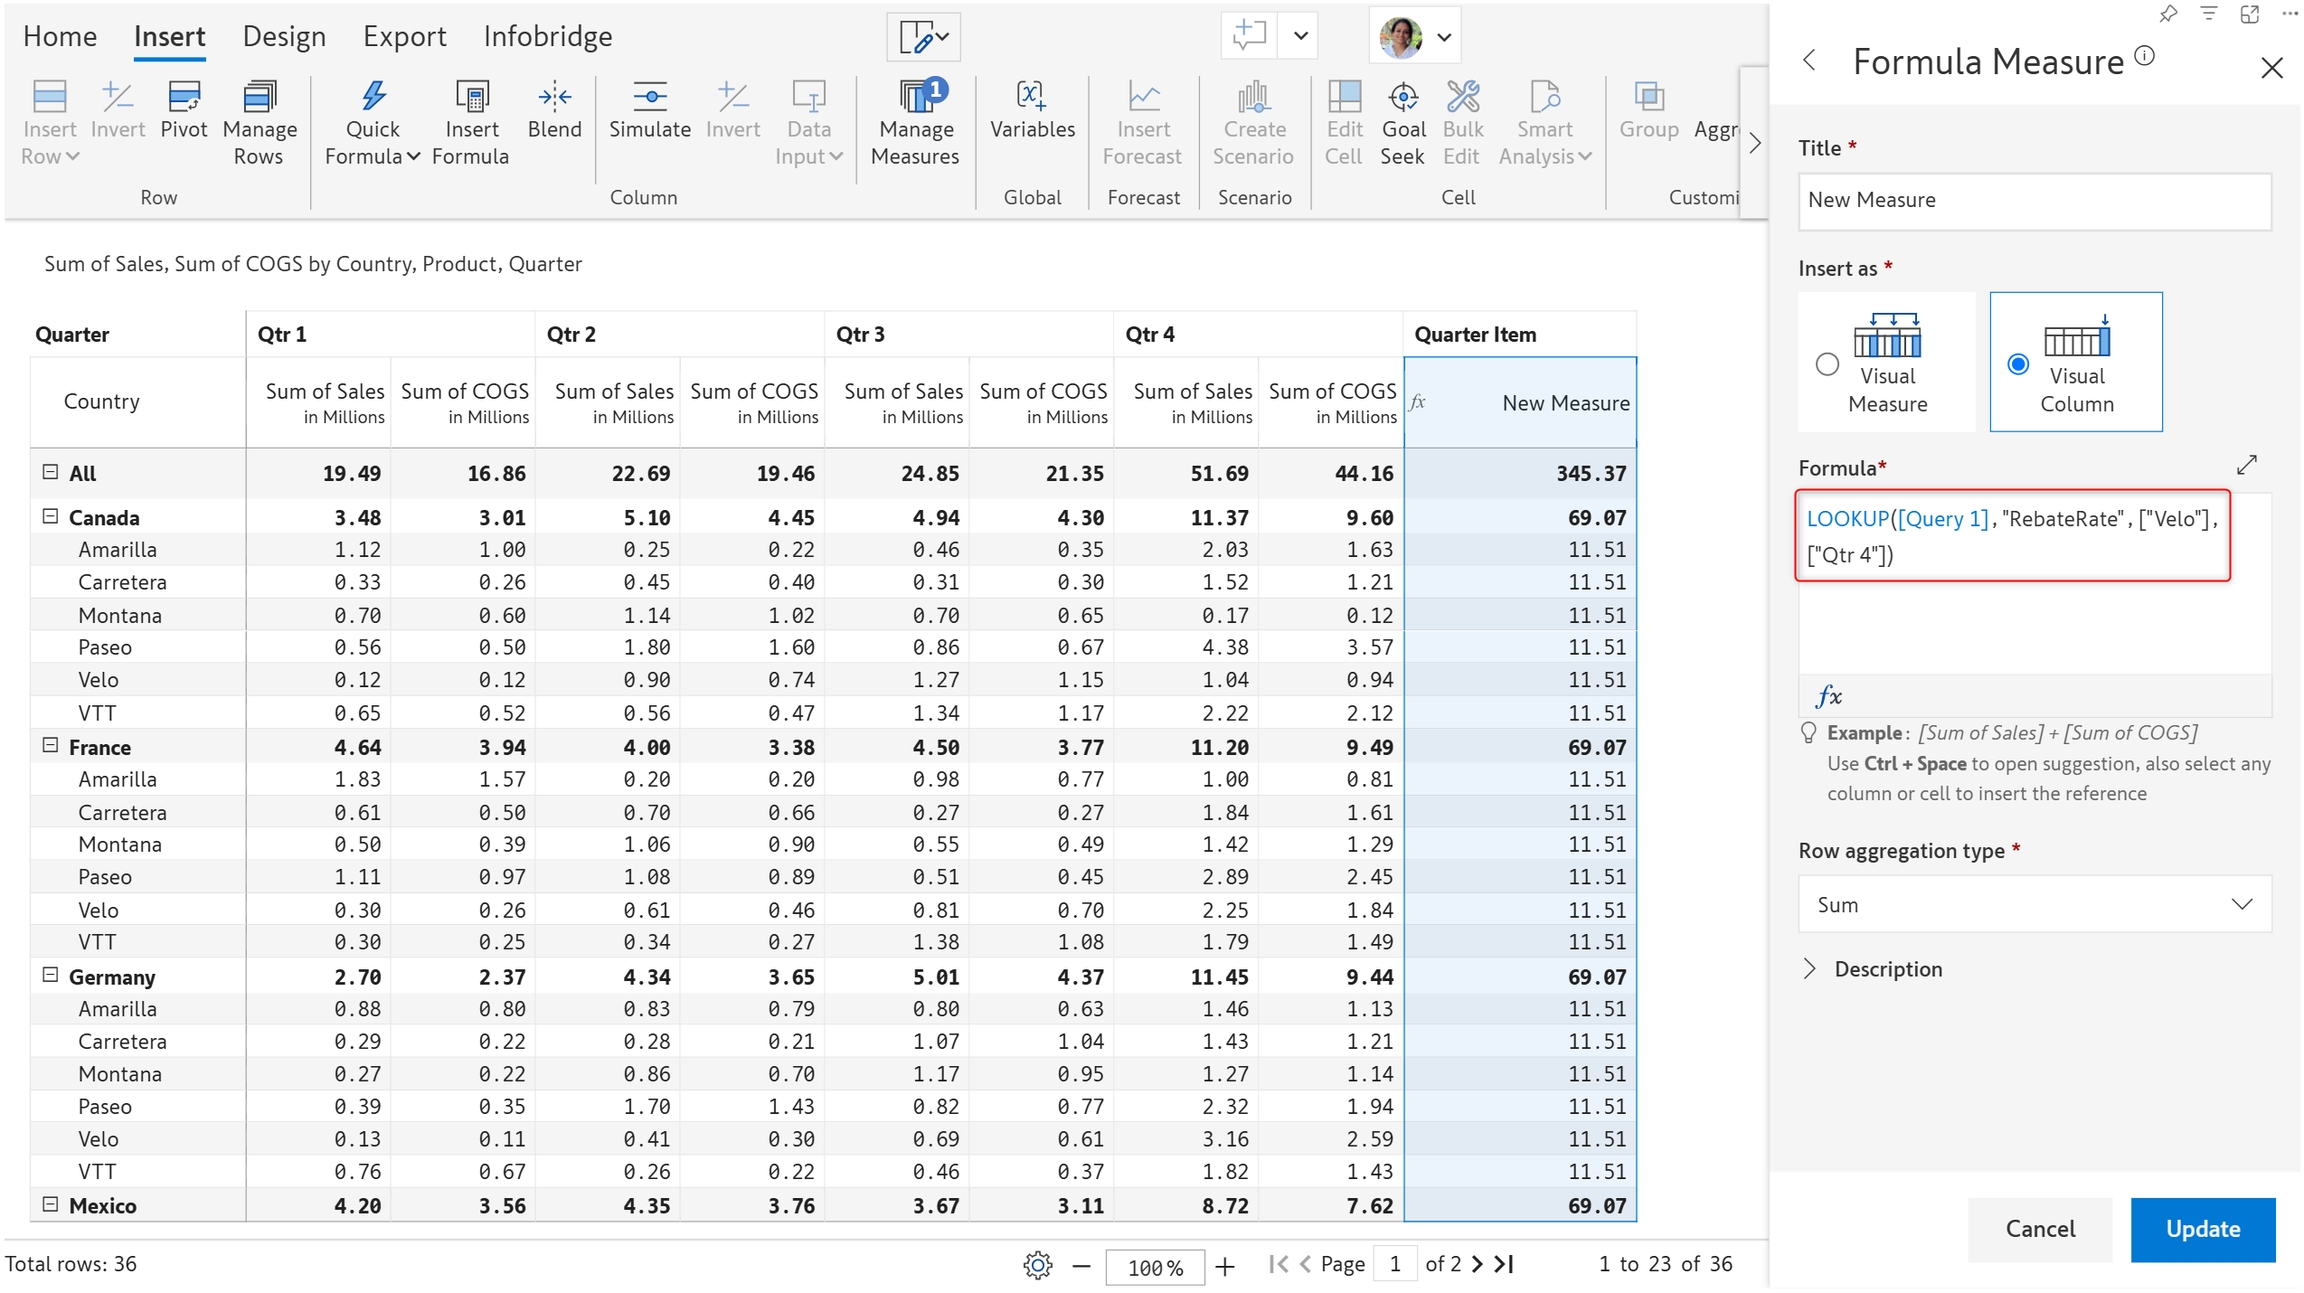Click the Update button
The image size is (2304, 1293).
pyautogui.click(x=2202, y=1229)
